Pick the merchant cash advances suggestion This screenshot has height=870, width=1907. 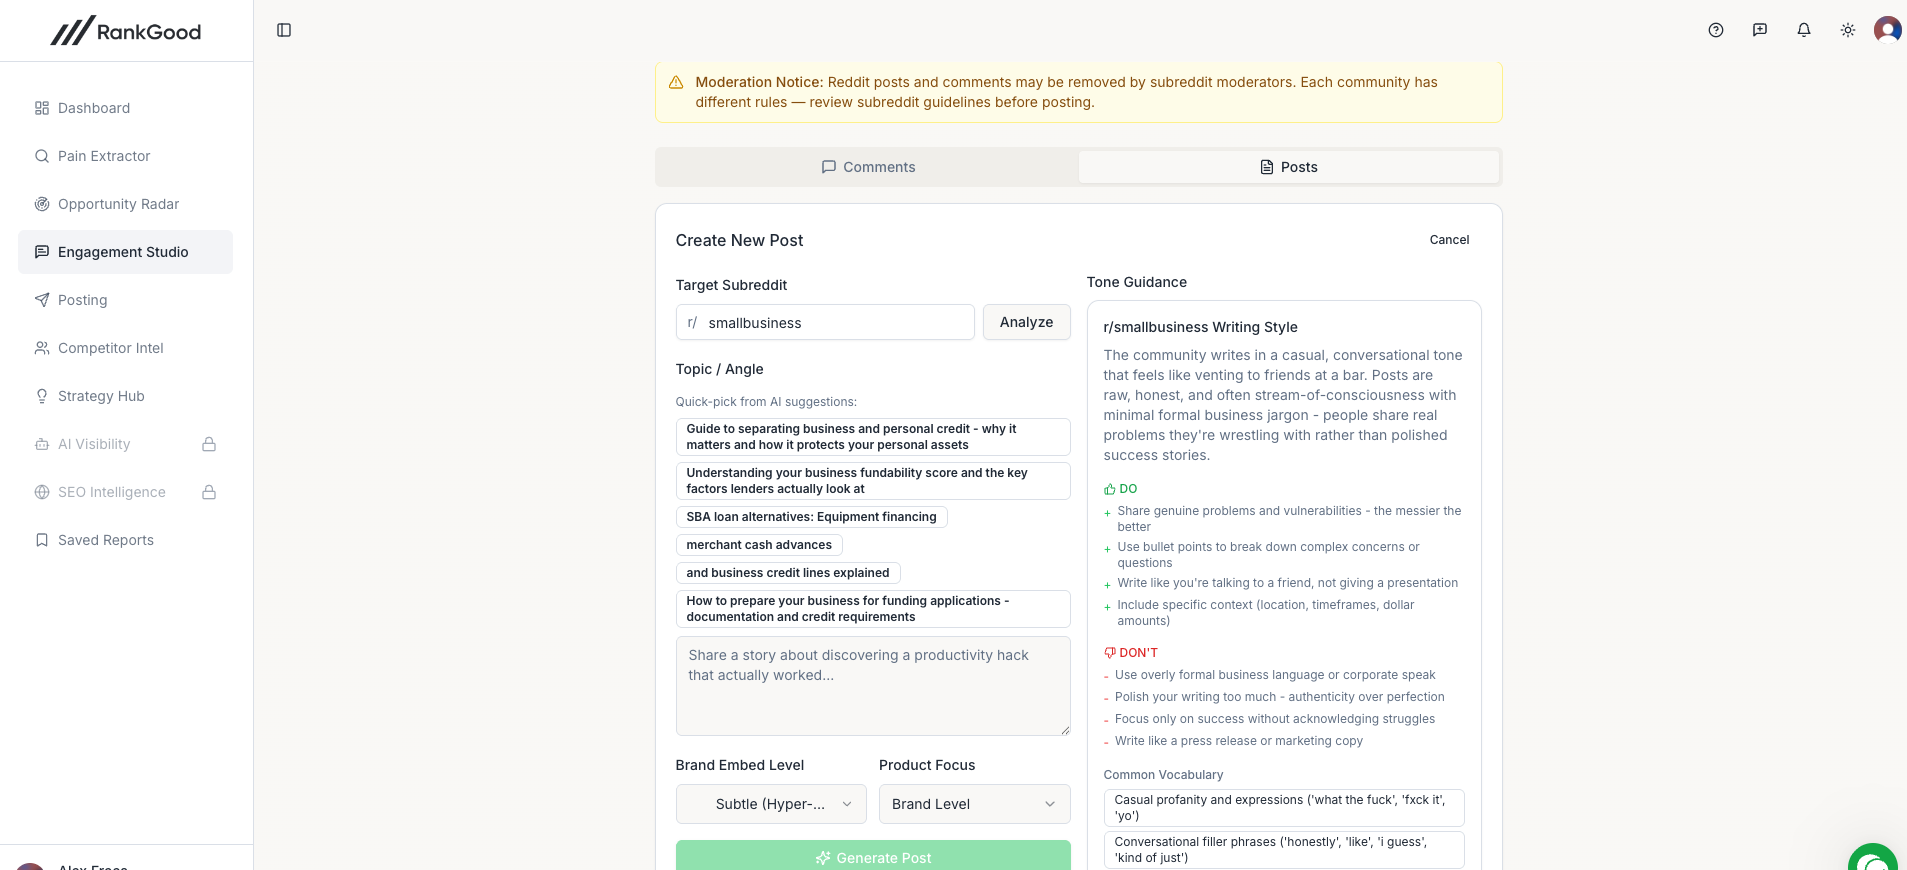click(759, 545)
